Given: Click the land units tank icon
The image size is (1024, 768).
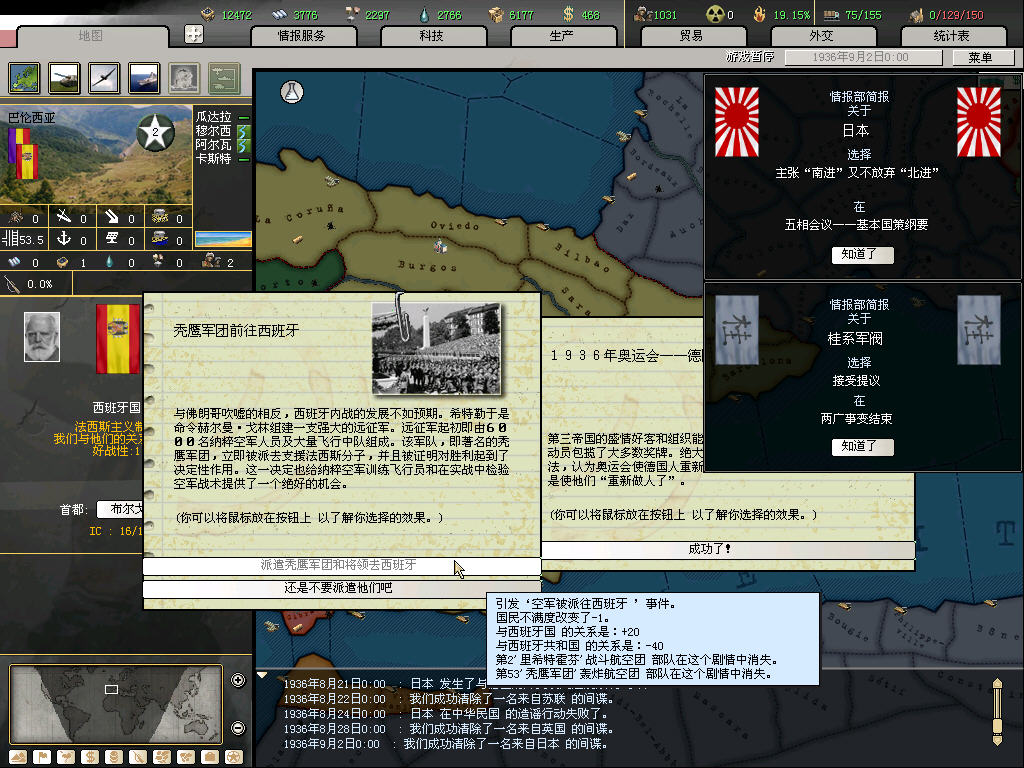Looking at the screenshot, I should coord(64,77).
